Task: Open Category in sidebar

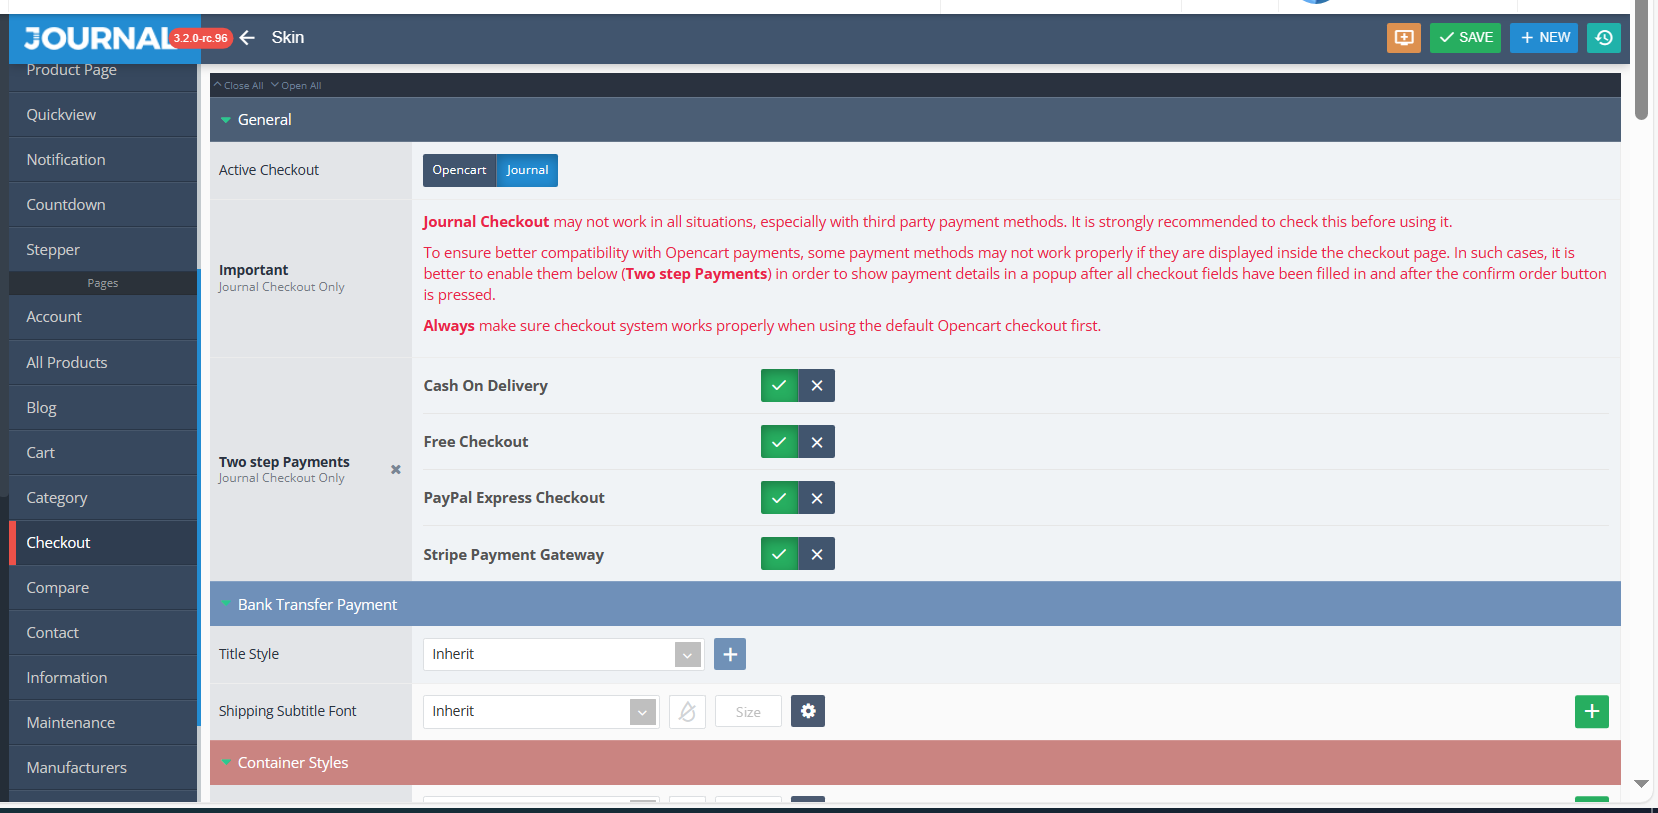Action: (103, 498)
